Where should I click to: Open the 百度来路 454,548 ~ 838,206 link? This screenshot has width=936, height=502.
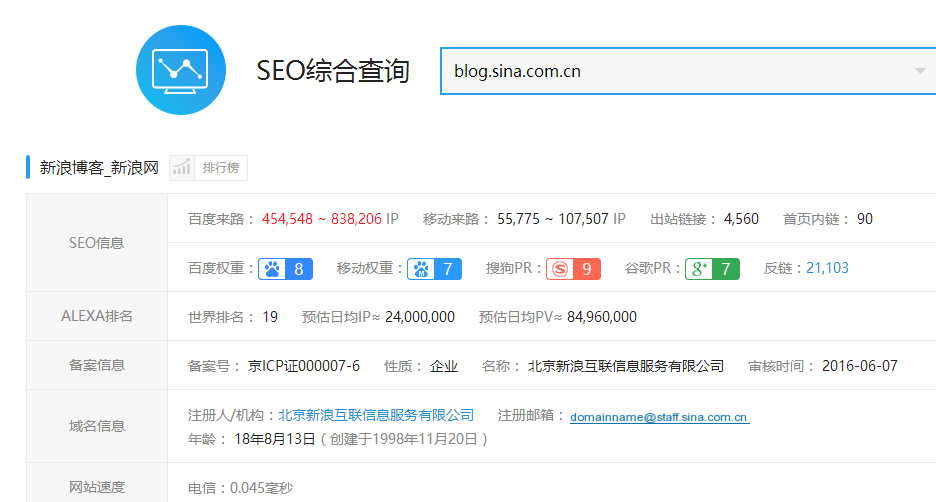pos(322,219)
